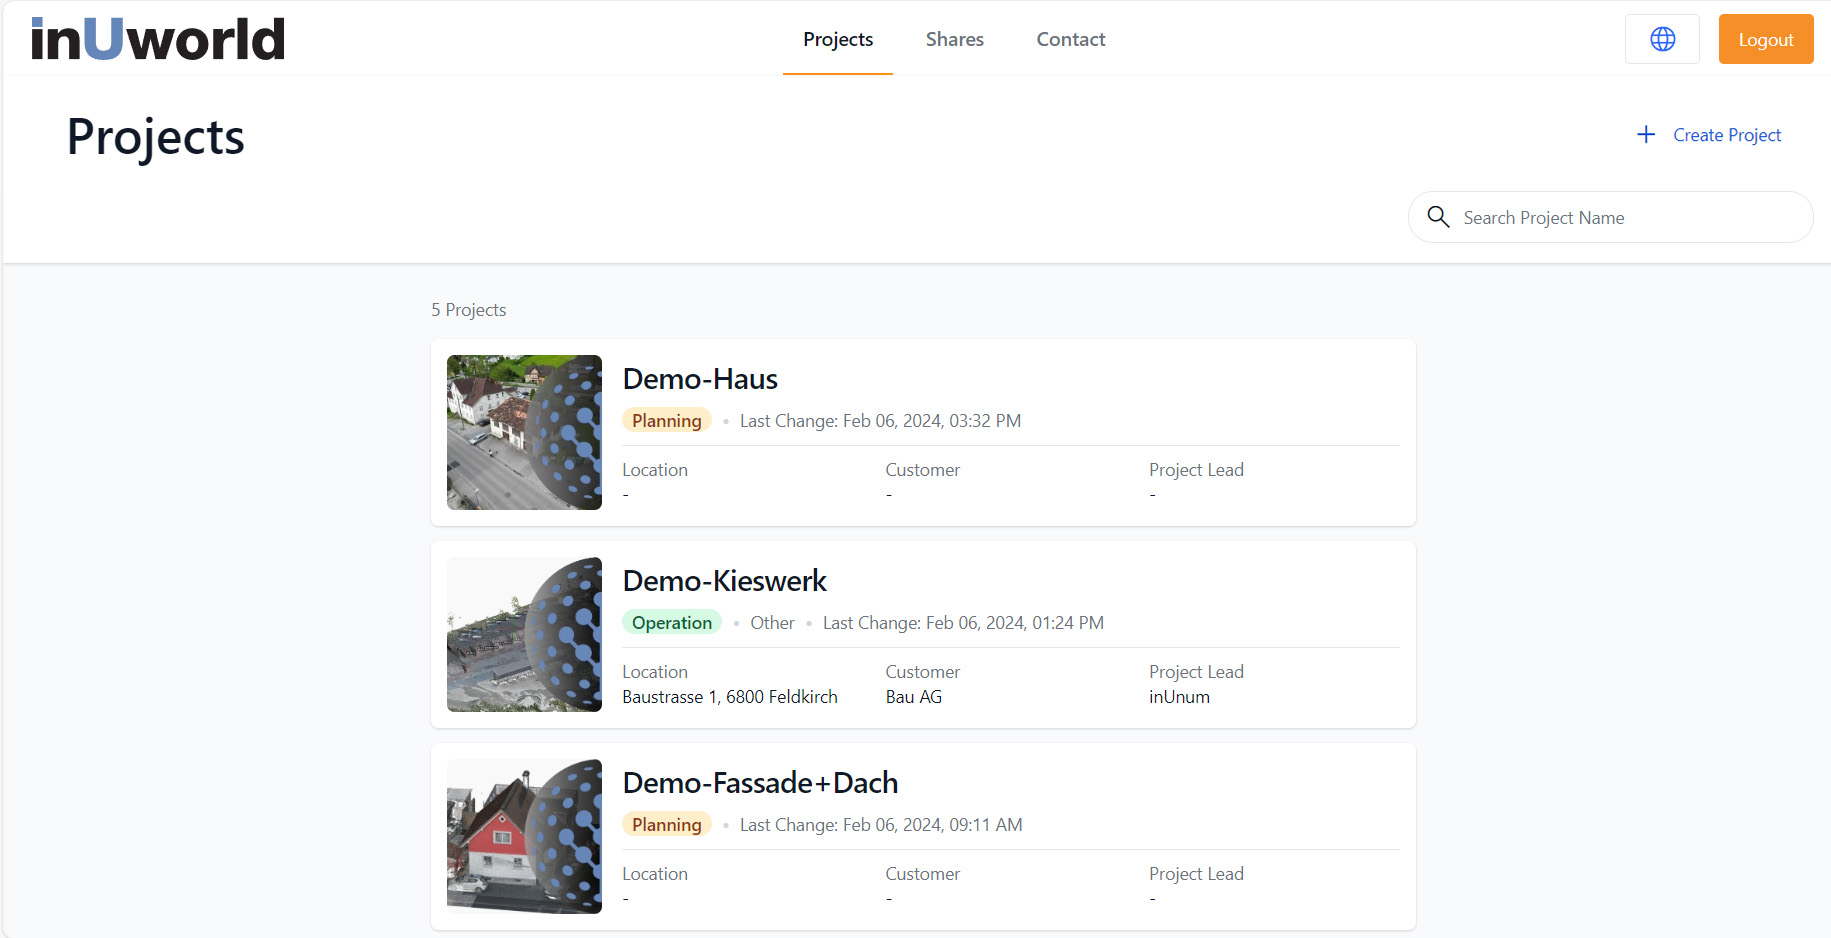Switch to the Shares tab
Screen dimensions: 1831x938
pyautogui.click(x=954, y=39)
